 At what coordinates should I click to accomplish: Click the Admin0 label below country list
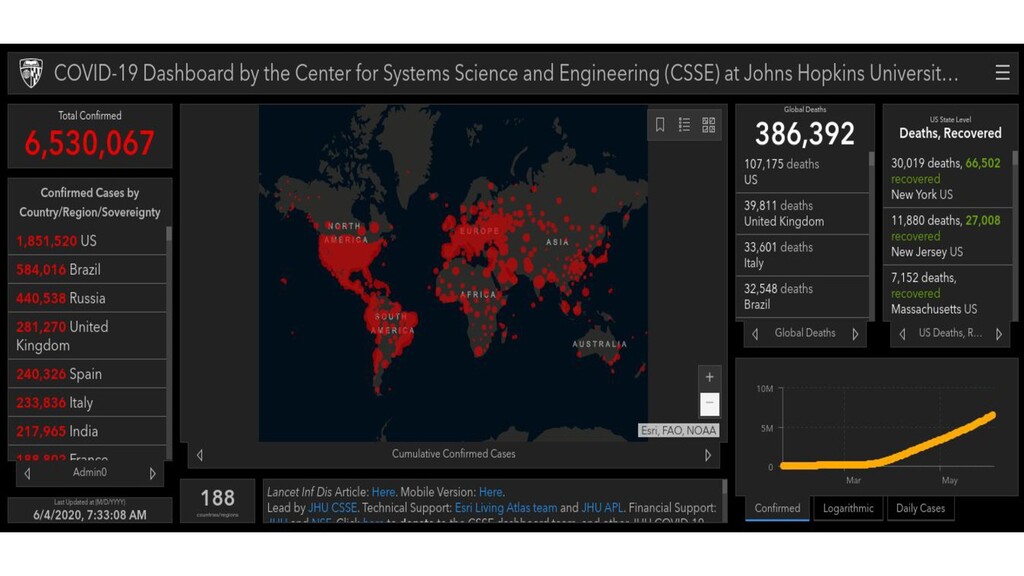(89, 472)
